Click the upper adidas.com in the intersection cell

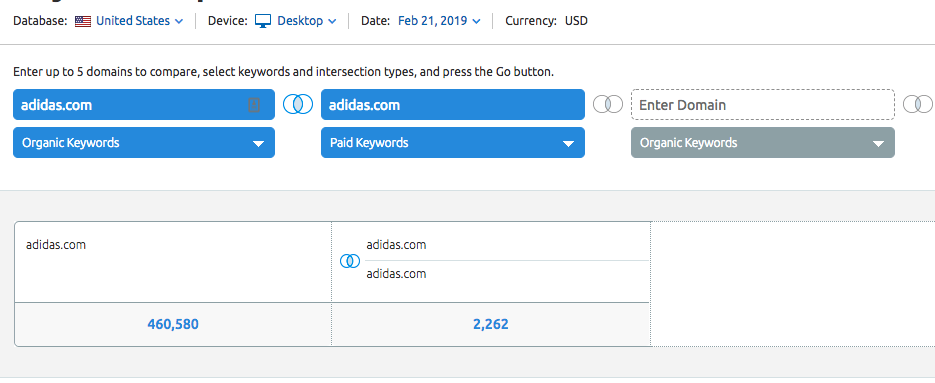[x=397, y=245]
